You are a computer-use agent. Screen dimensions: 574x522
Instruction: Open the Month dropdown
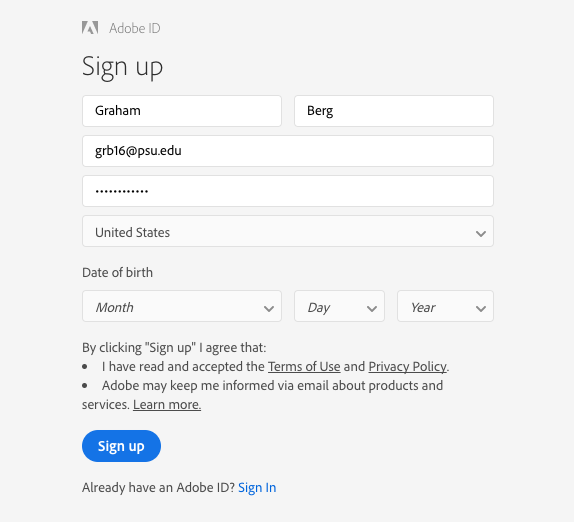(182, 306)
